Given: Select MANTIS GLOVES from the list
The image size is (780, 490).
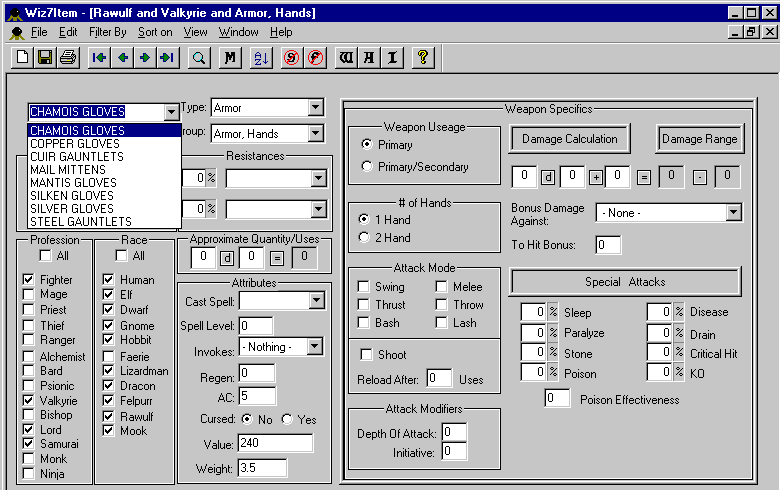Looking at the screenshot, I should coord(104,183).
